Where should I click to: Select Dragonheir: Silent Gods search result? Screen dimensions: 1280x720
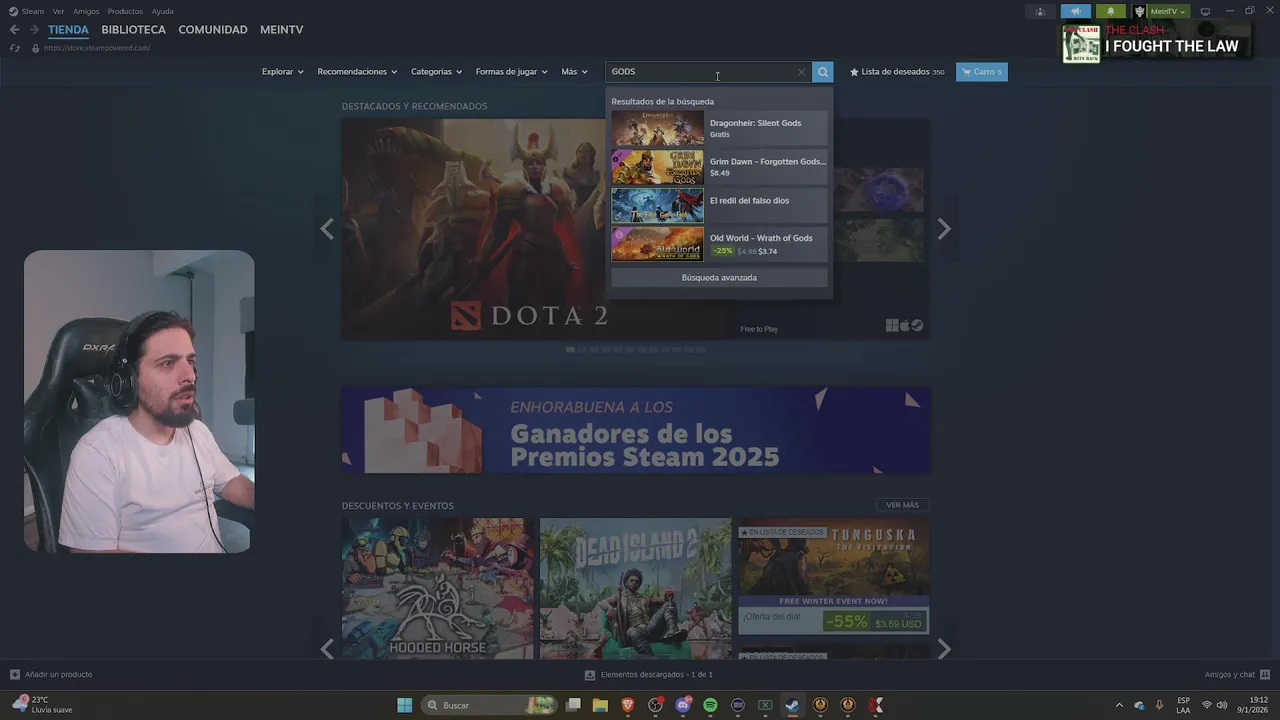[x=719, y=129]
